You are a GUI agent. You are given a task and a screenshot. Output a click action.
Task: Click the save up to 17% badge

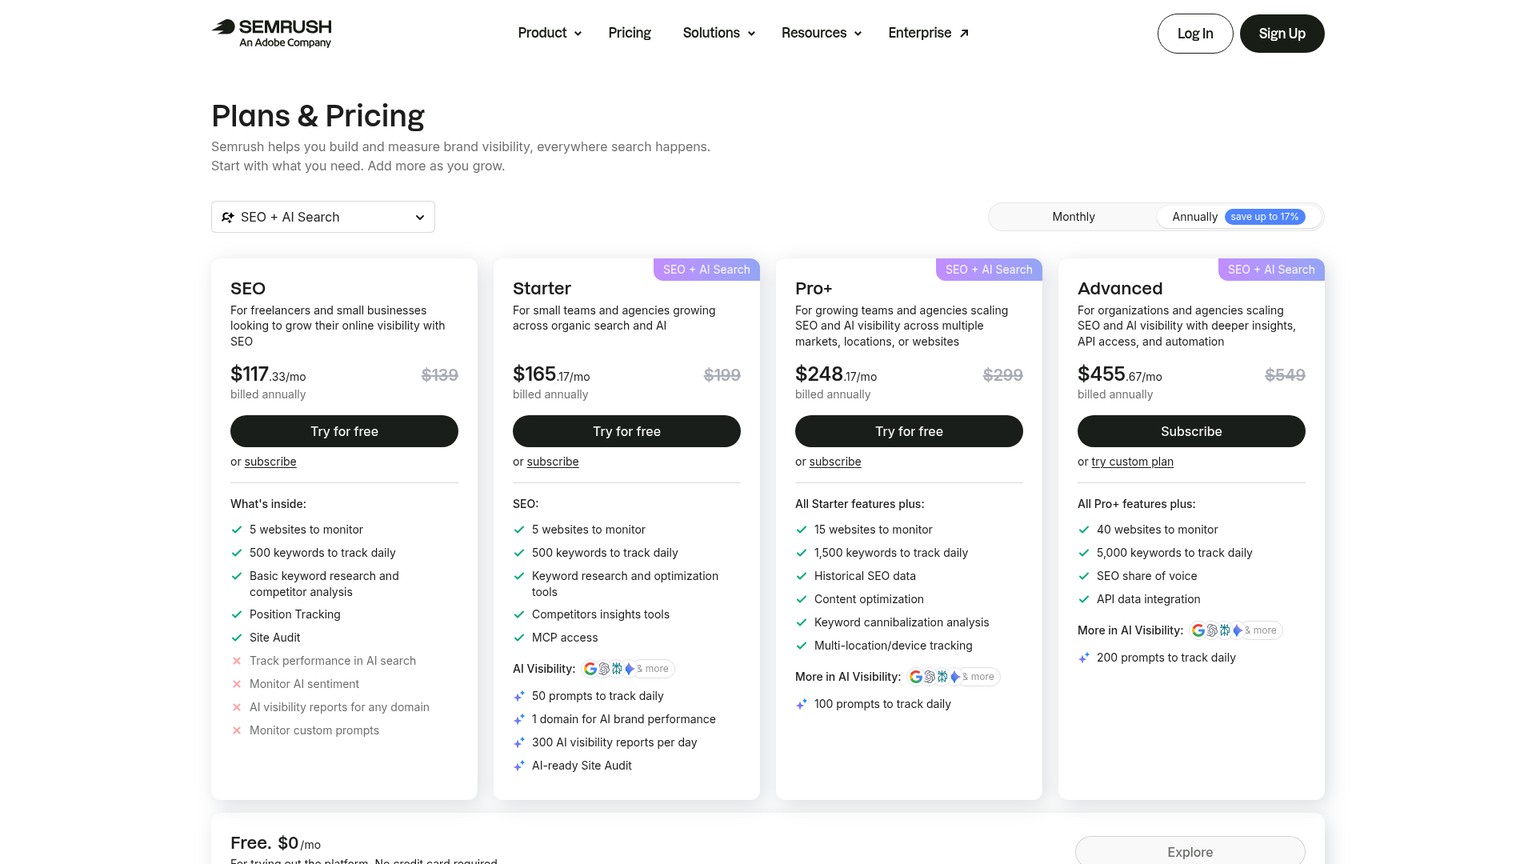pos(1265,217)
